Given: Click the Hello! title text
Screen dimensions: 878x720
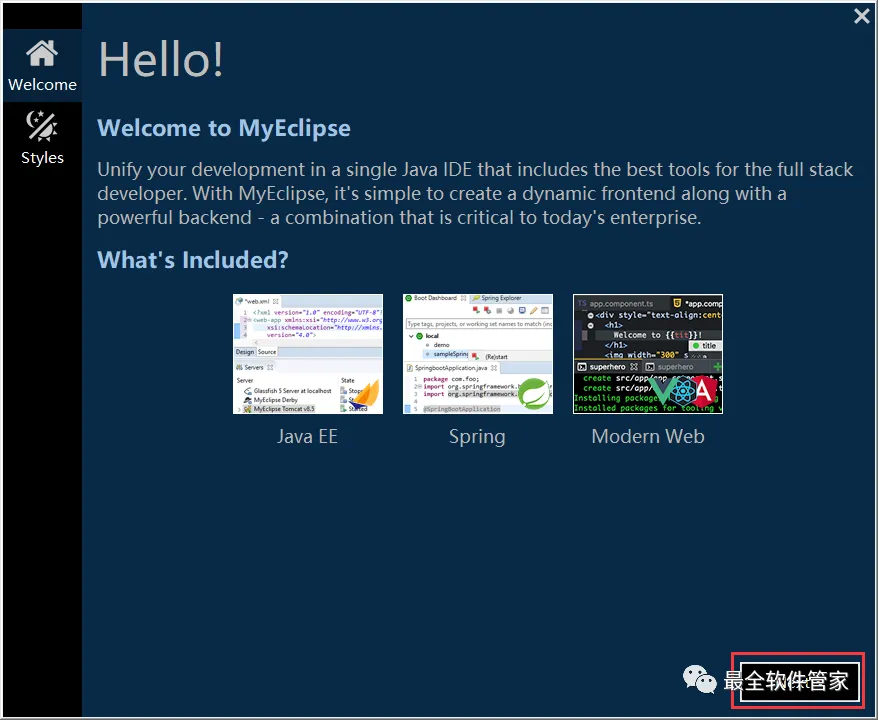Looking at the screenshot, I should [x=161, y=59].
